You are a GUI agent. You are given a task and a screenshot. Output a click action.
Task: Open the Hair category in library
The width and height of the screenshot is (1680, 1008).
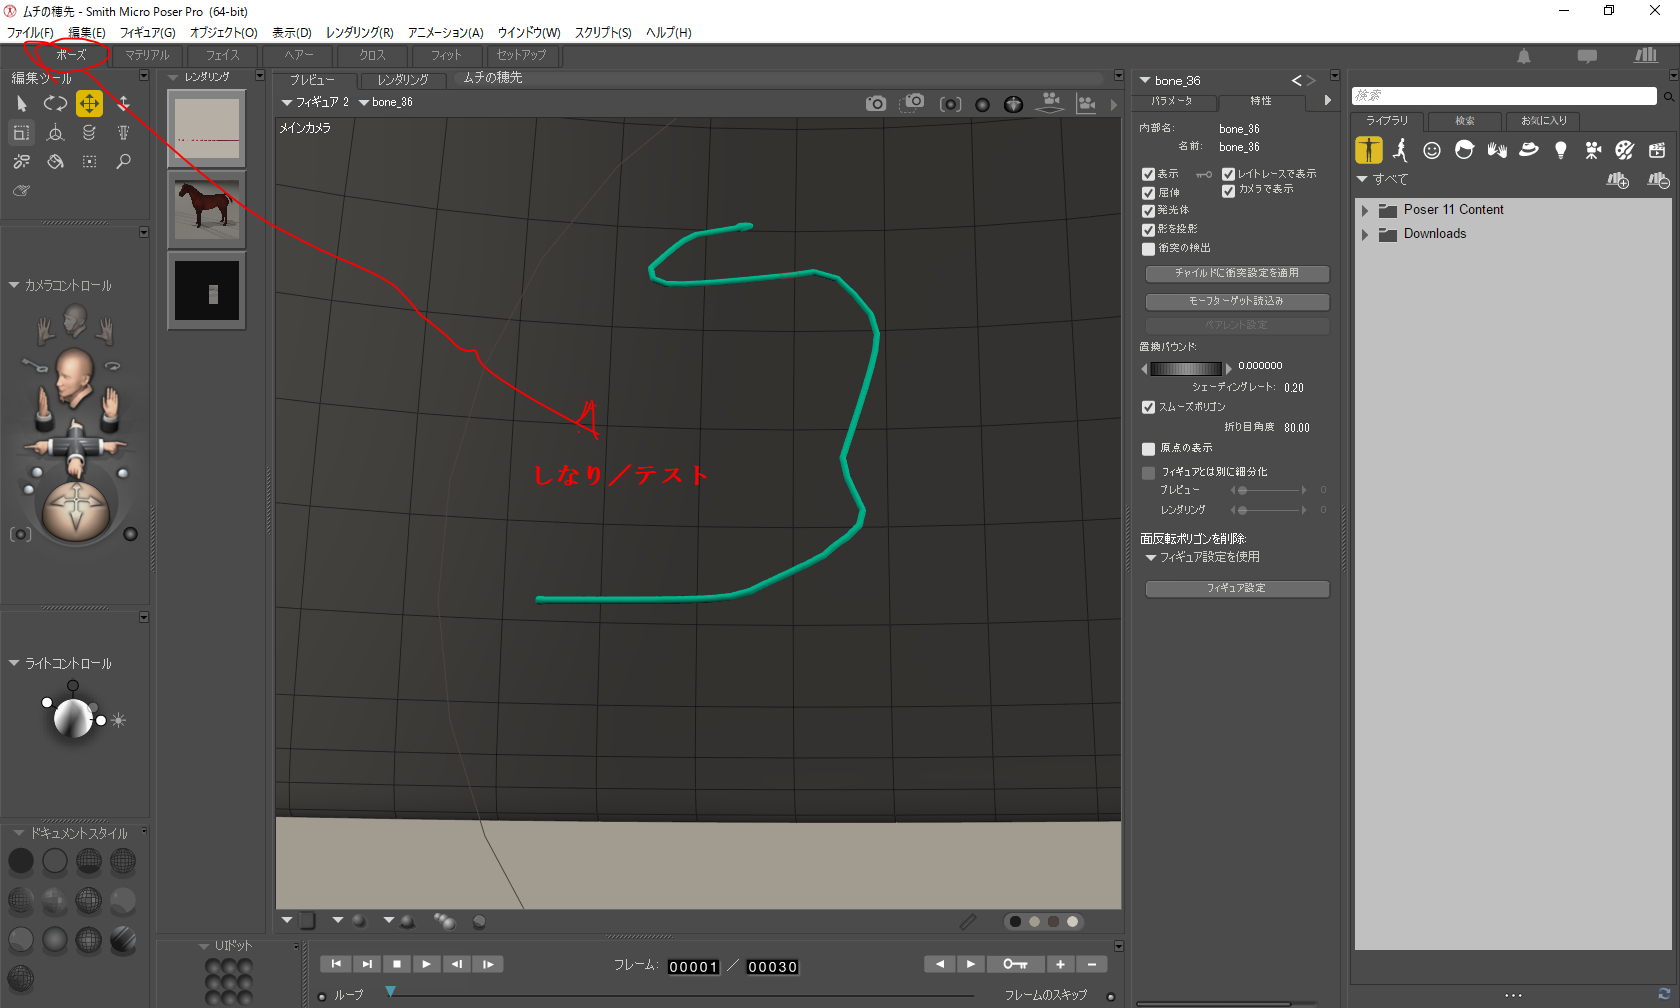(x=1464, y=150)
